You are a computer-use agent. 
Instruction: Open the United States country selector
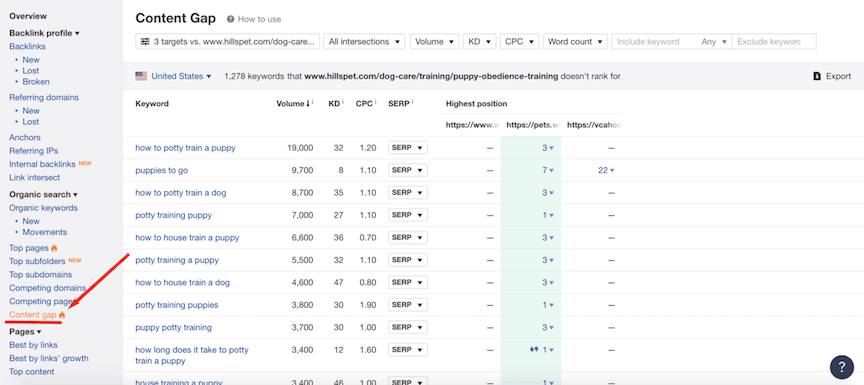(x=181, y=77)
